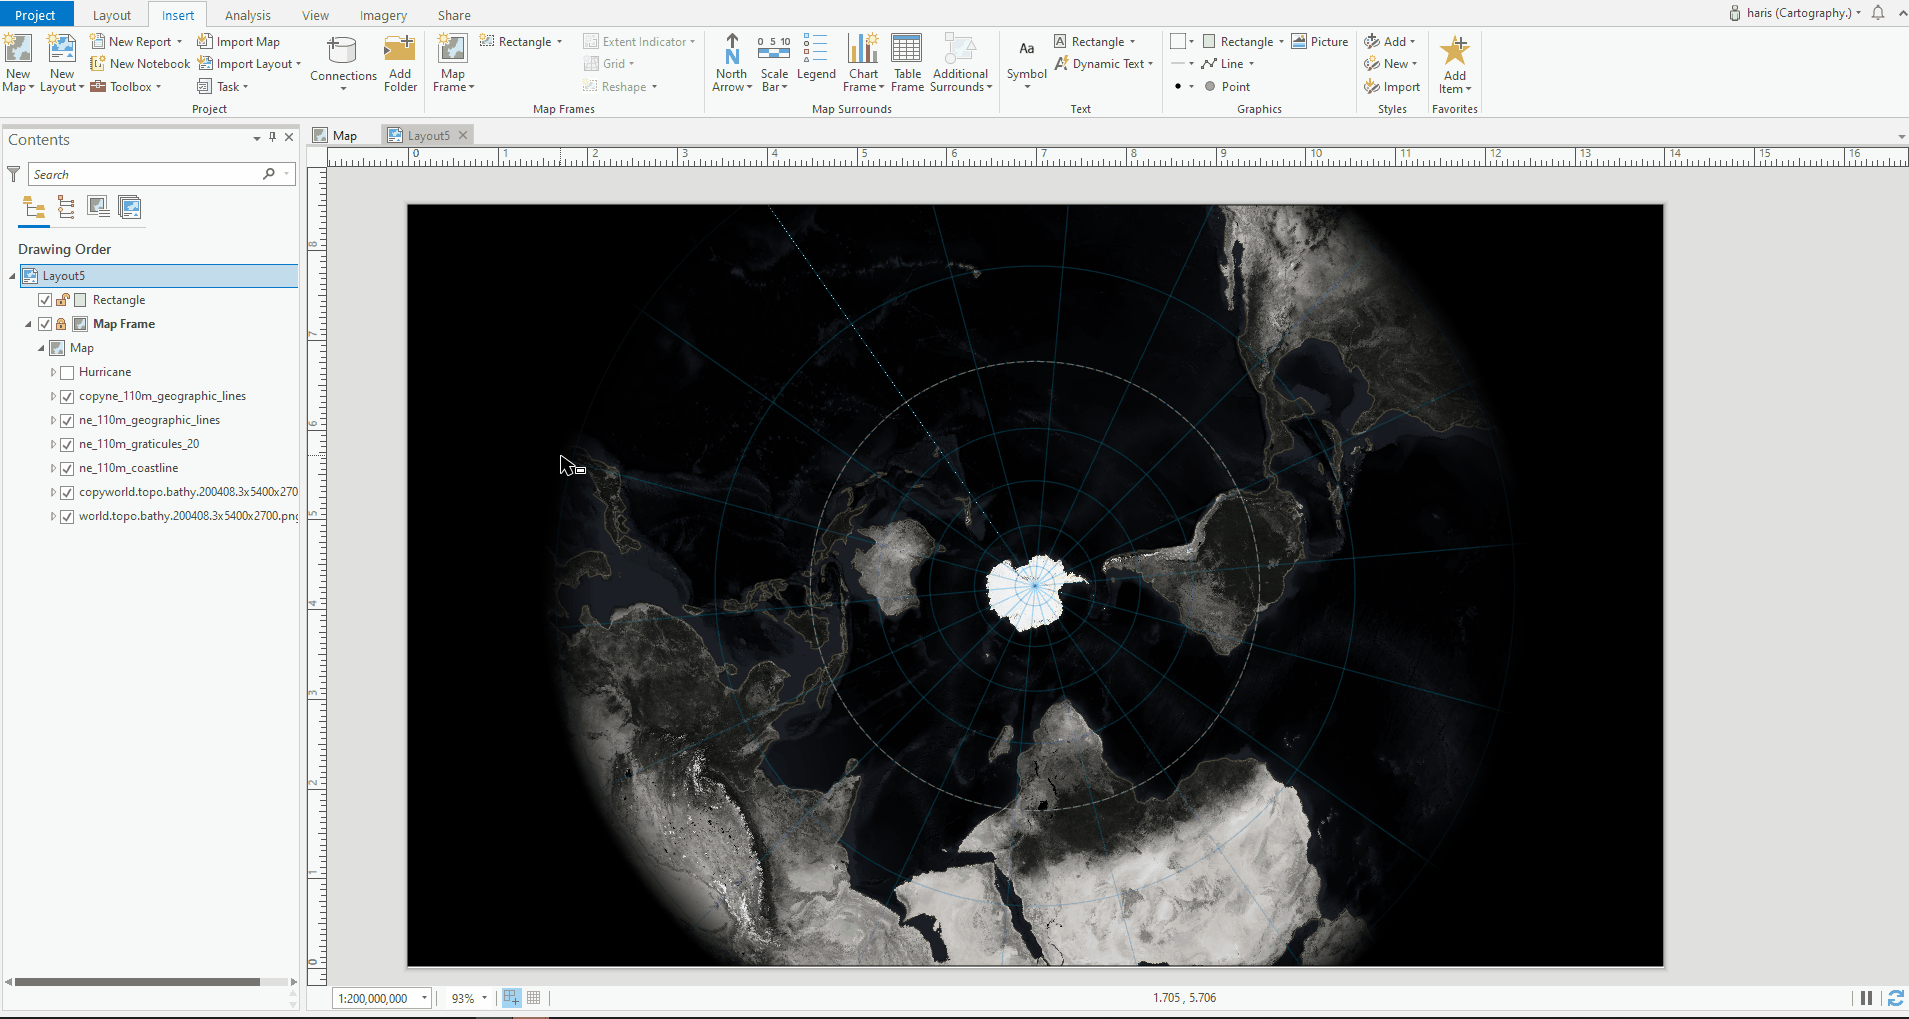
Task: Toggle copyne_110m_geographic_lines layer visibility
Action: pos(67,396)
